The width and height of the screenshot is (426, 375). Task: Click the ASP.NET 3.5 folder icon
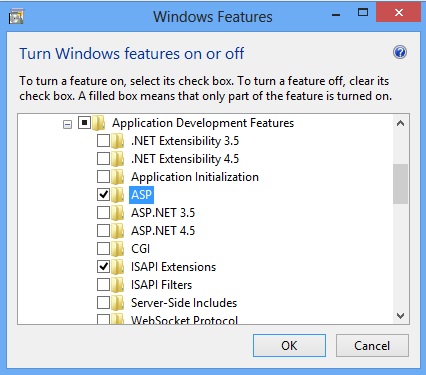(x=117, y=213)
